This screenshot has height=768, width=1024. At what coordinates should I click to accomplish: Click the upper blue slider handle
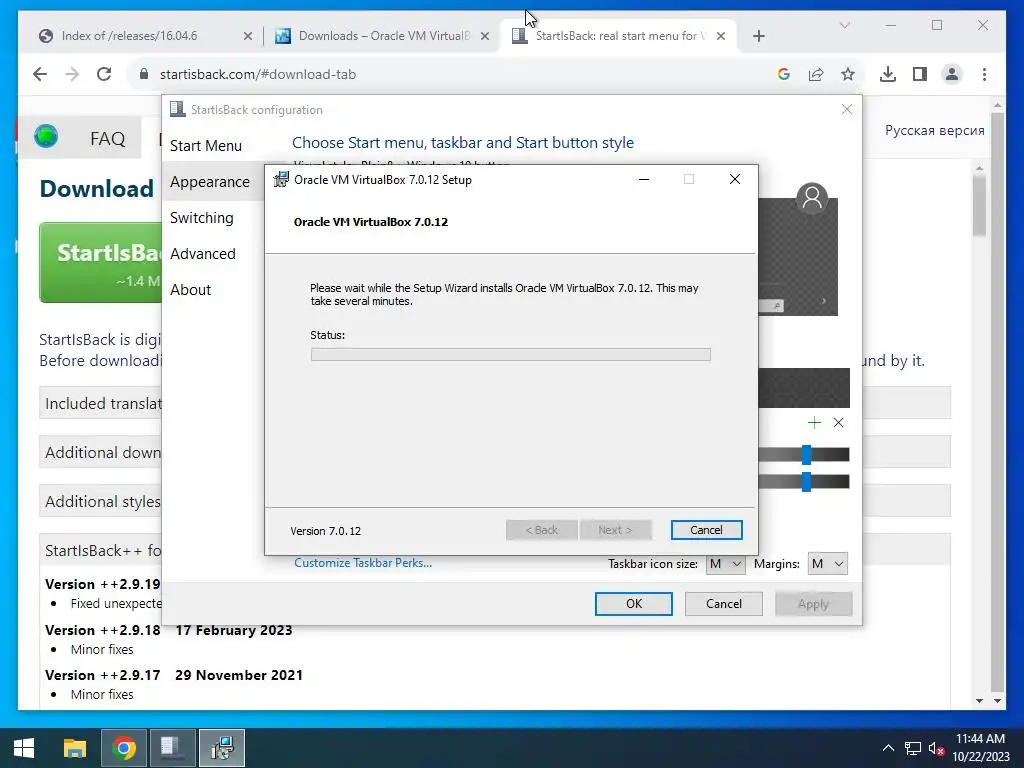click(x=807, y=455)
